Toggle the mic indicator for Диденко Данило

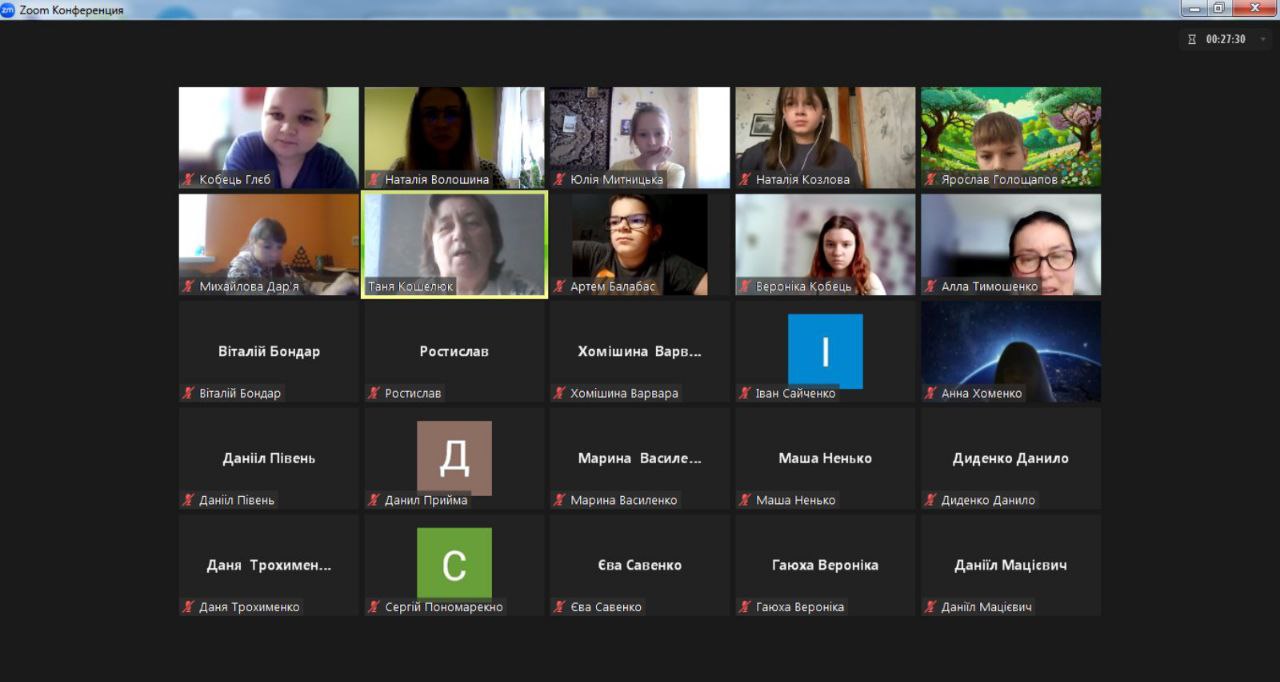tap(930, 500)
